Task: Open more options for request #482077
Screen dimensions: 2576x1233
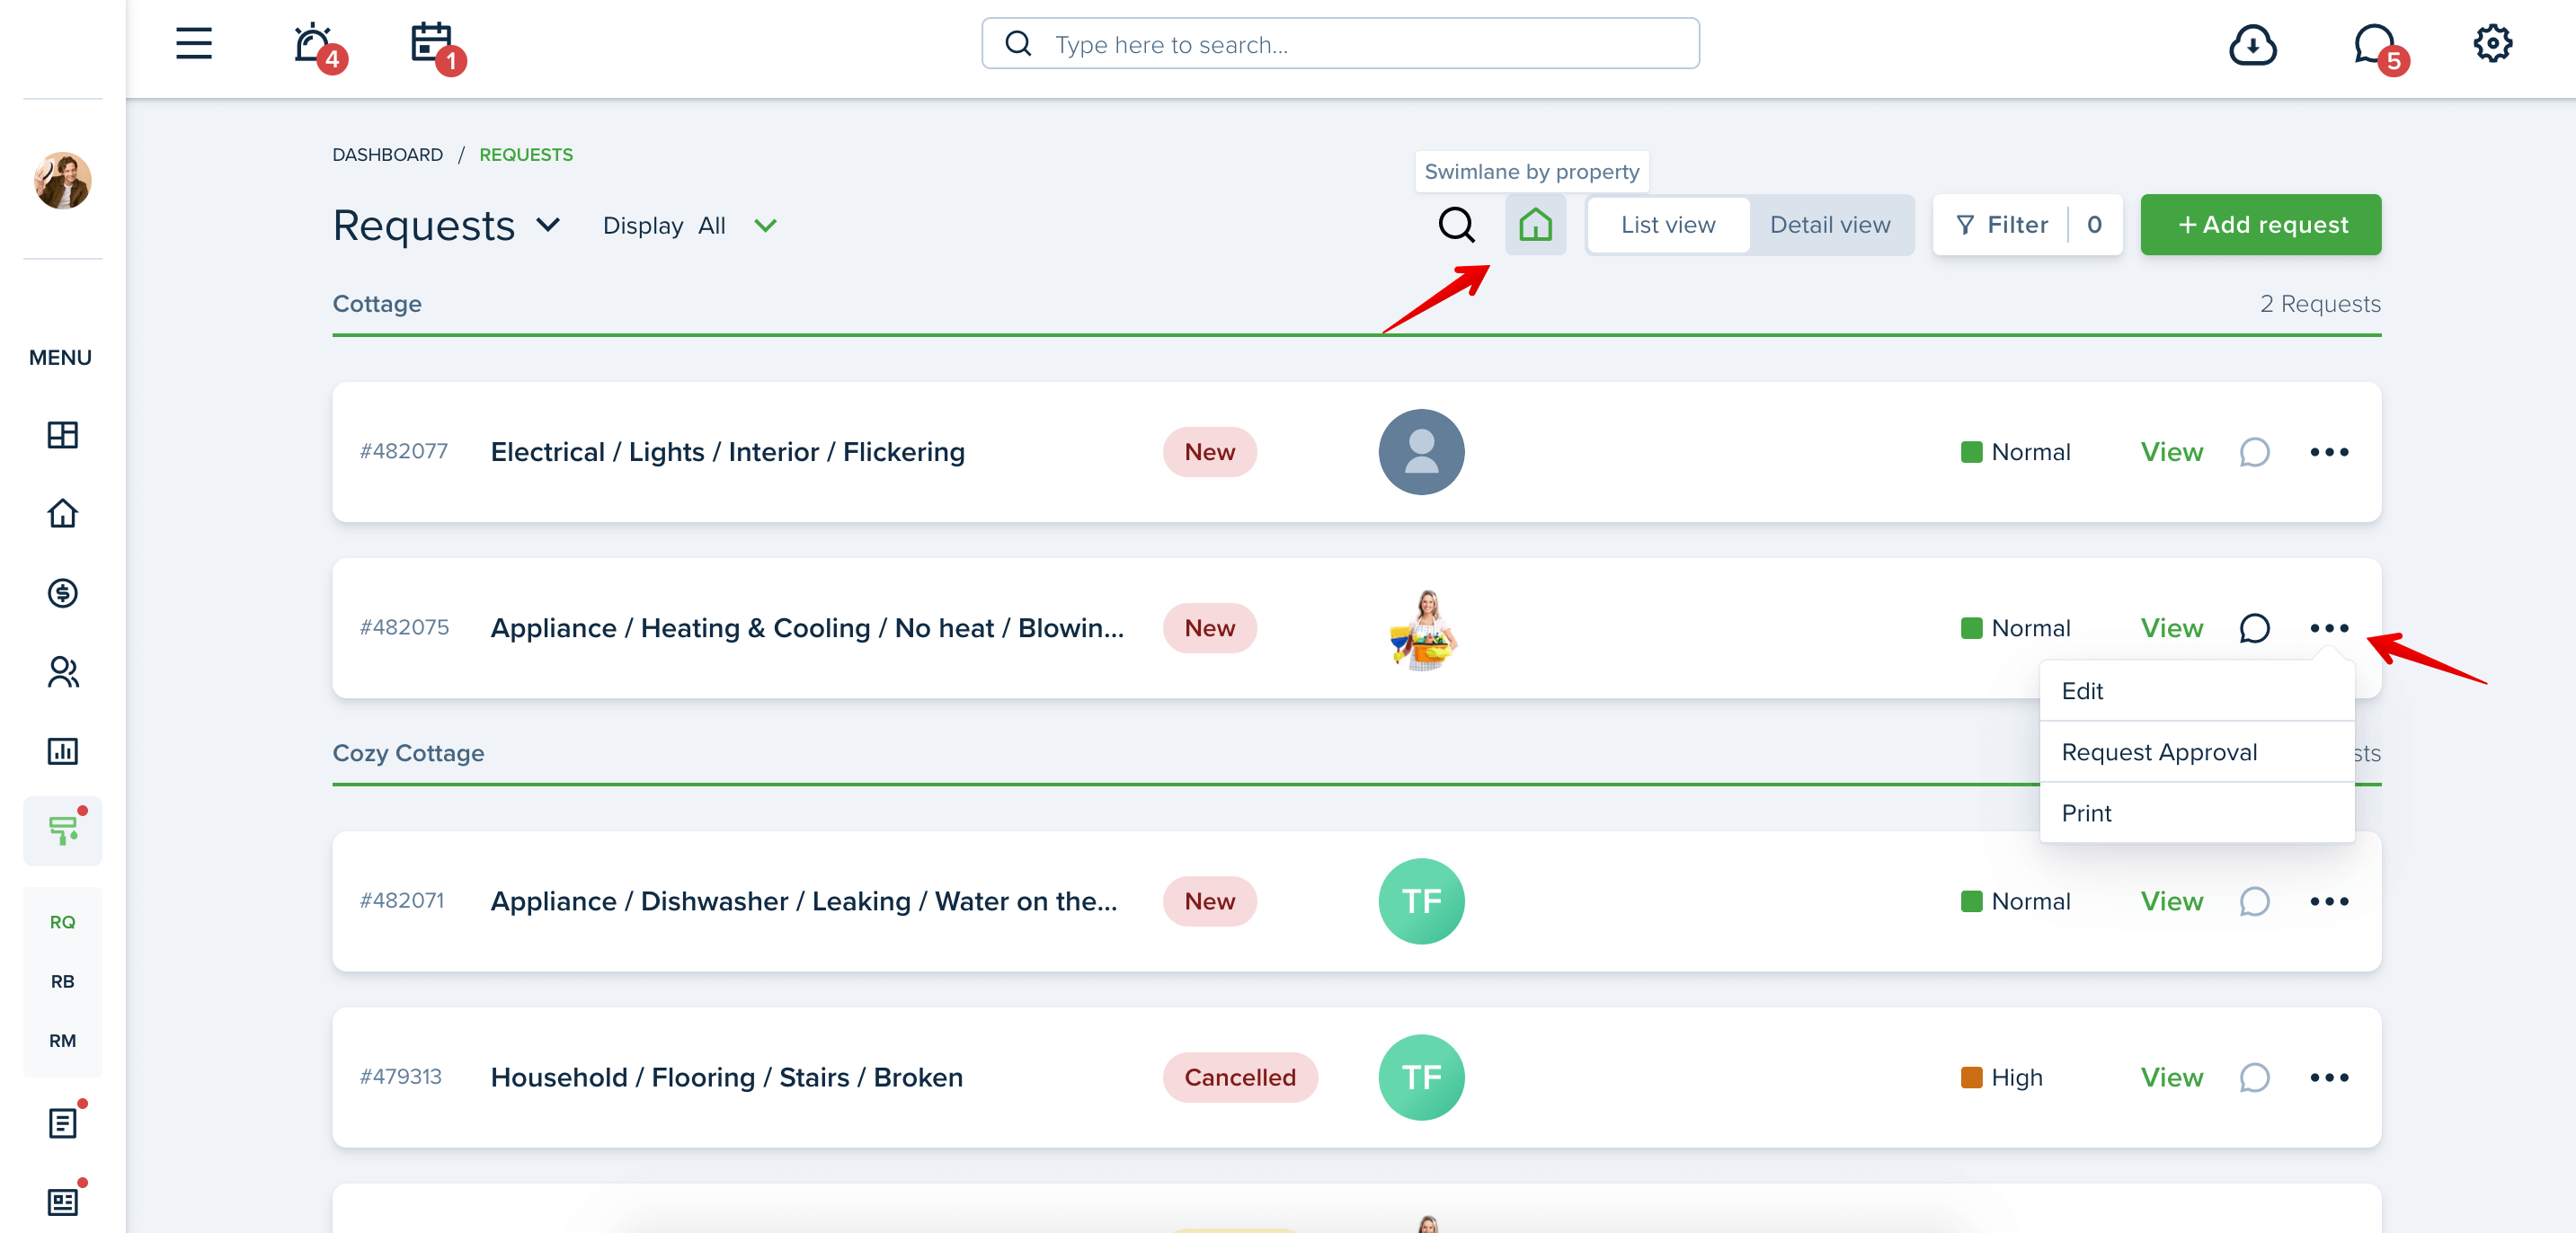Action: 2329,452
